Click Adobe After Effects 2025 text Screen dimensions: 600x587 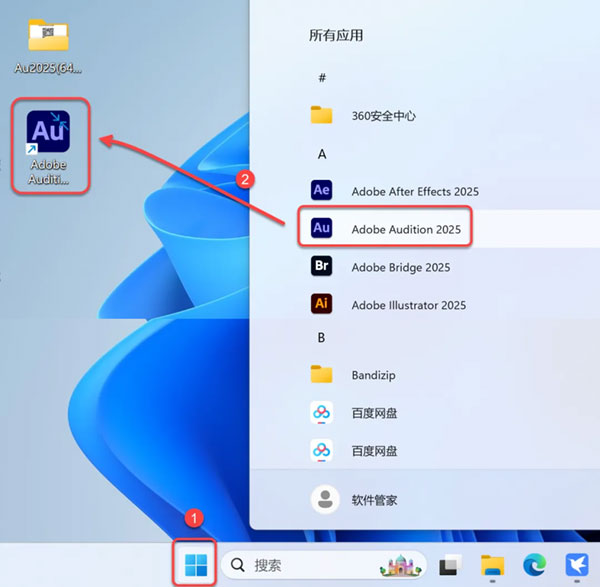point(415,191)
